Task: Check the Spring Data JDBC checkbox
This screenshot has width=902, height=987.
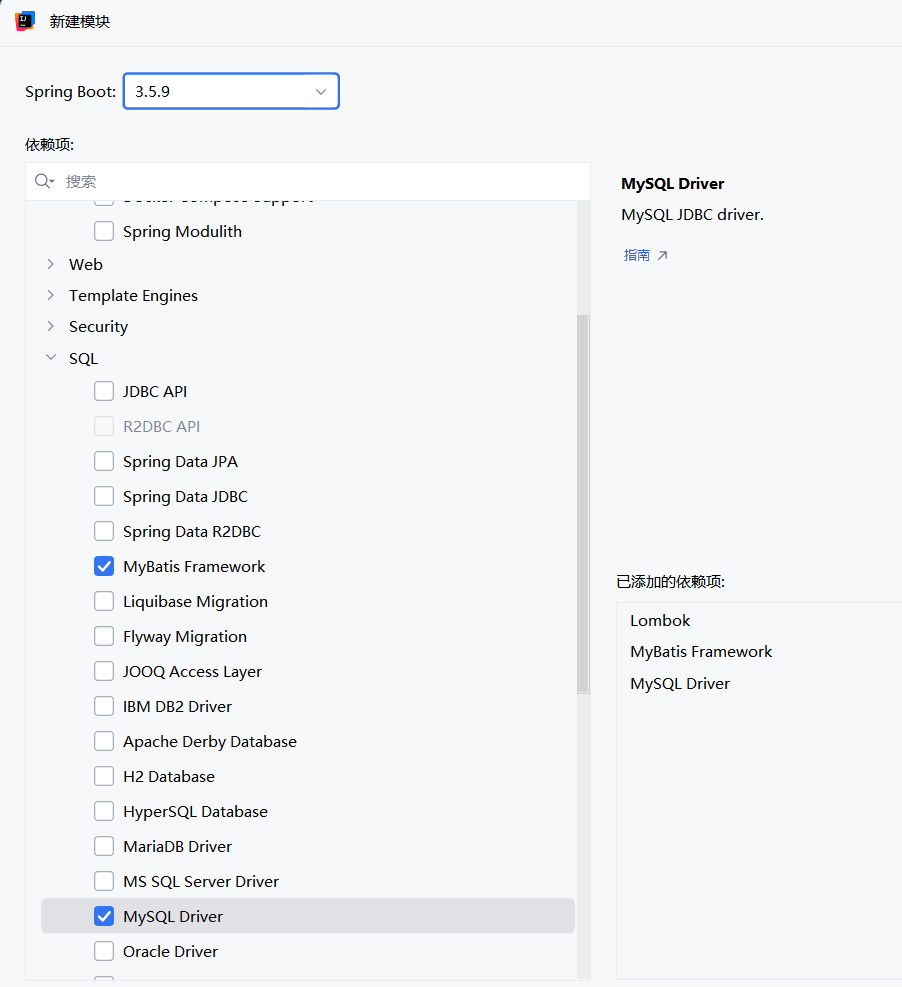Action: pyautogui.click(x=104, y=496)
